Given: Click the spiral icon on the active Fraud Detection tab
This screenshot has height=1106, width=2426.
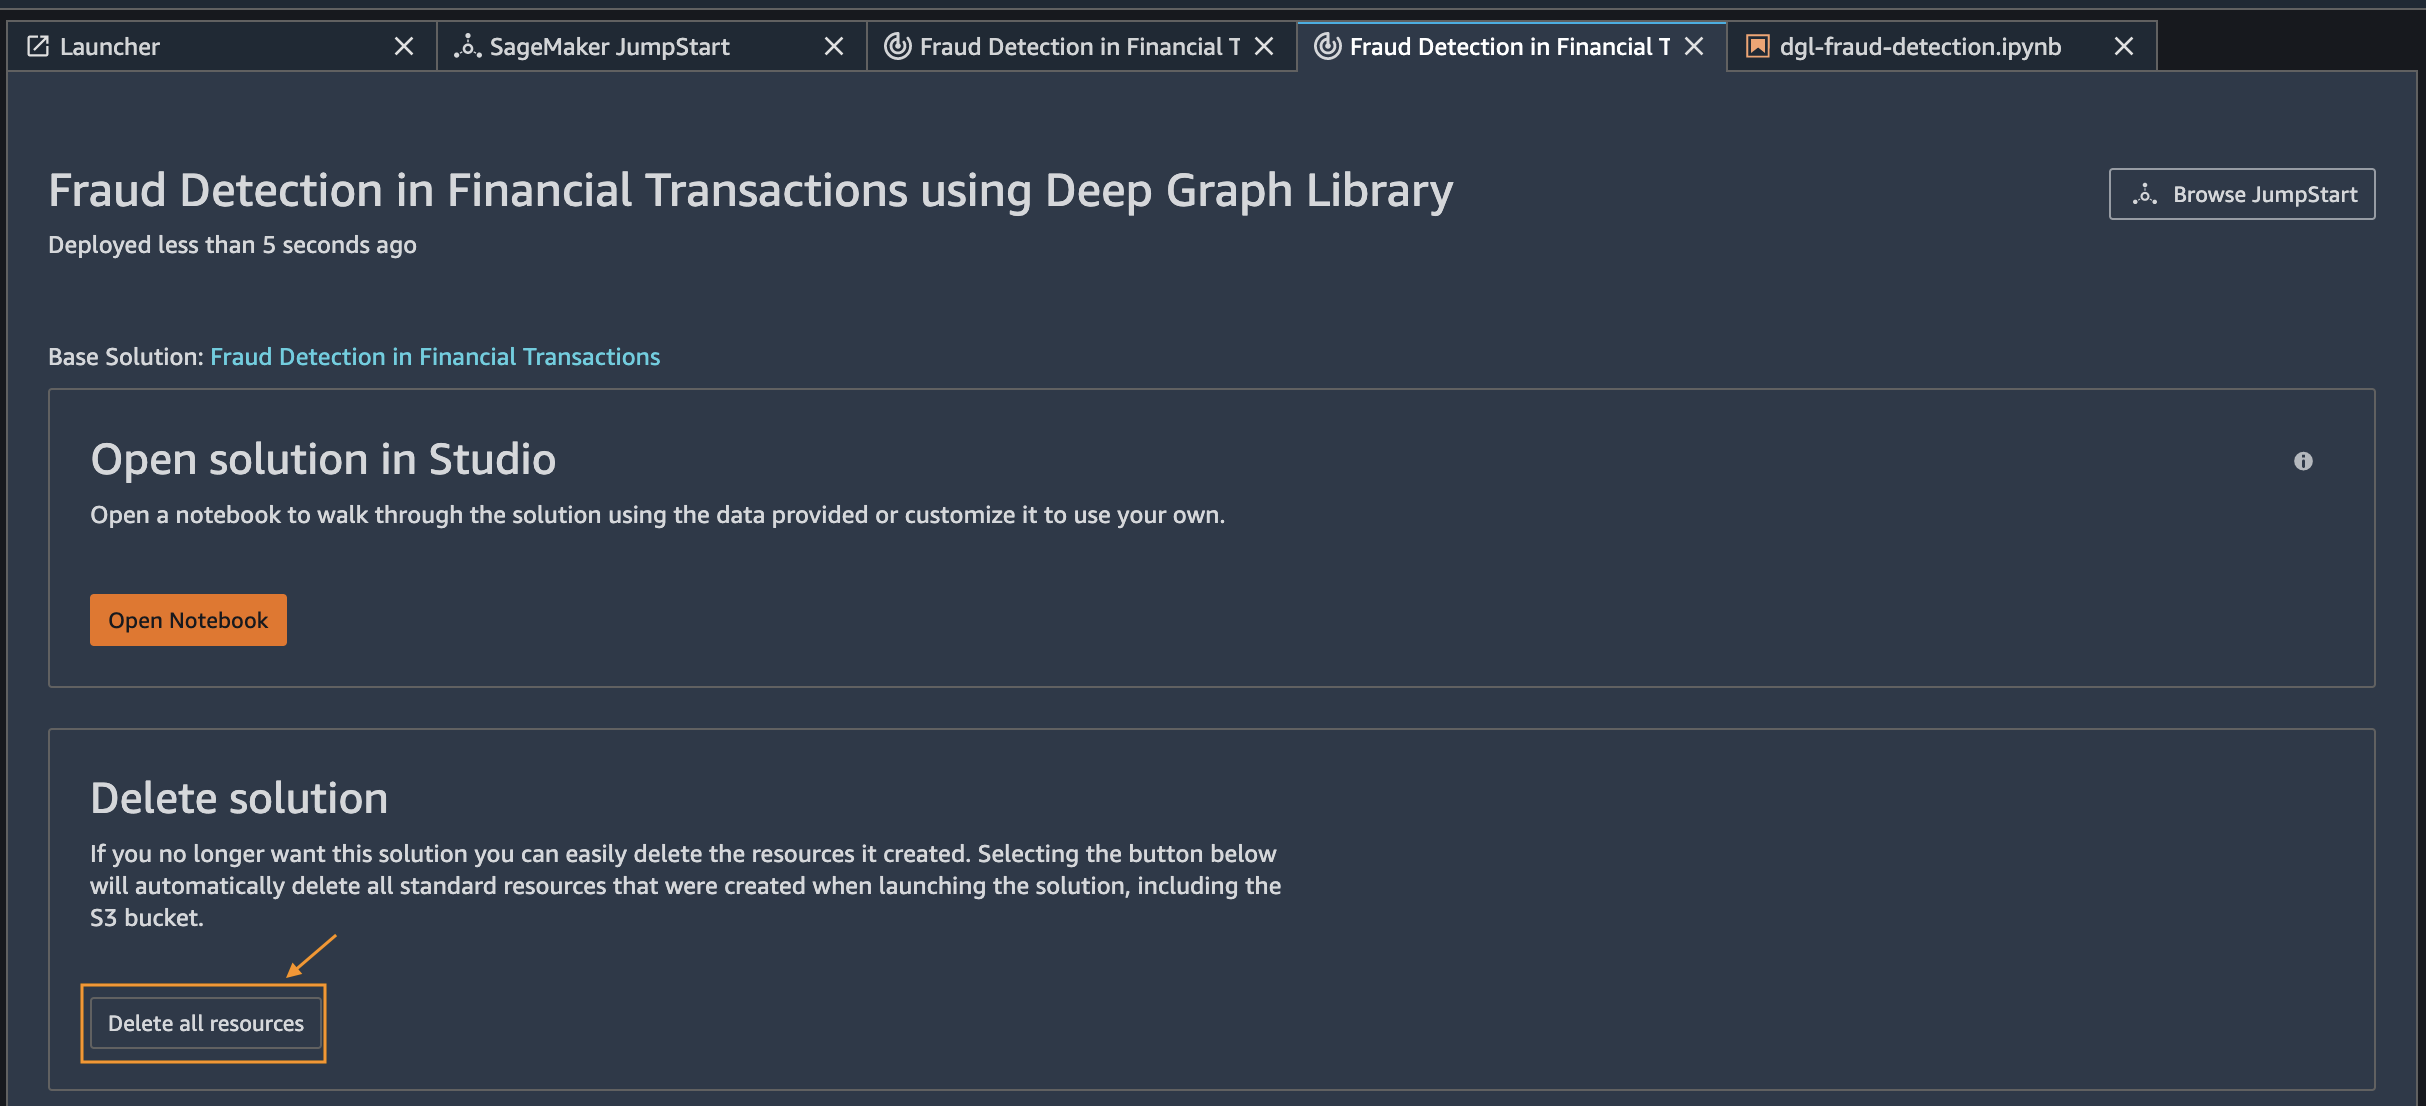Looking at the screenshot, I should click(1327, 46).
